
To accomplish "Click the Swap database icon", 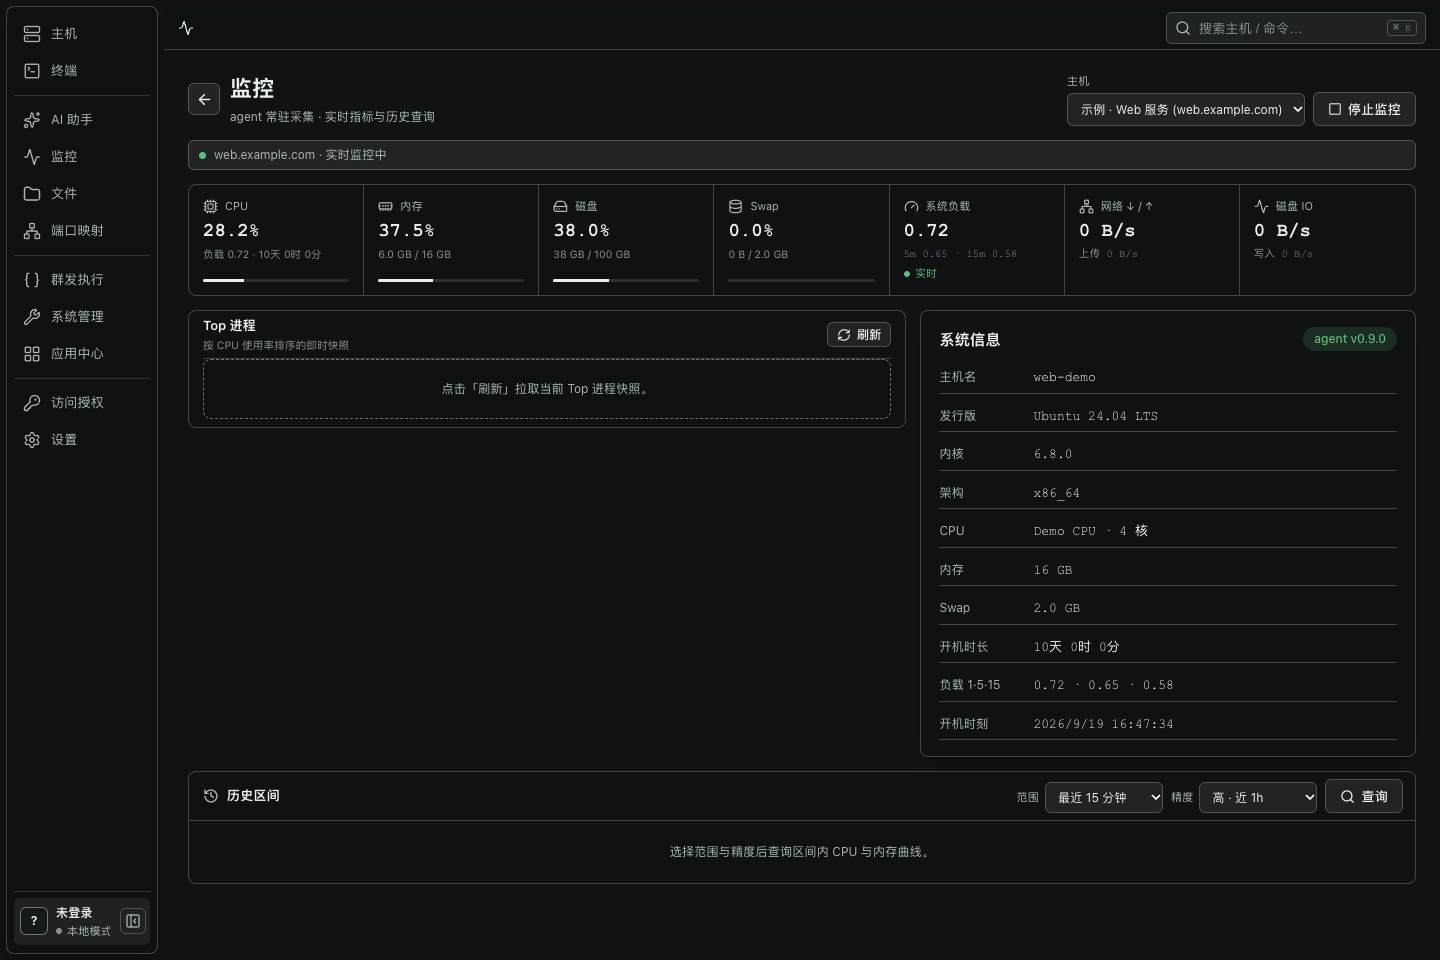I will 735,206.
